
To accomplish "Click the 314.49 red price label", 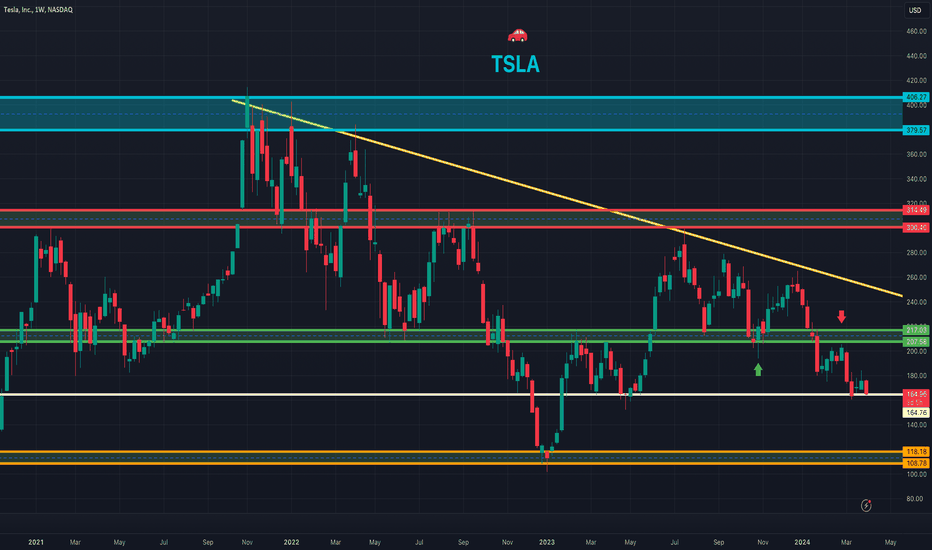I will 916,210.
